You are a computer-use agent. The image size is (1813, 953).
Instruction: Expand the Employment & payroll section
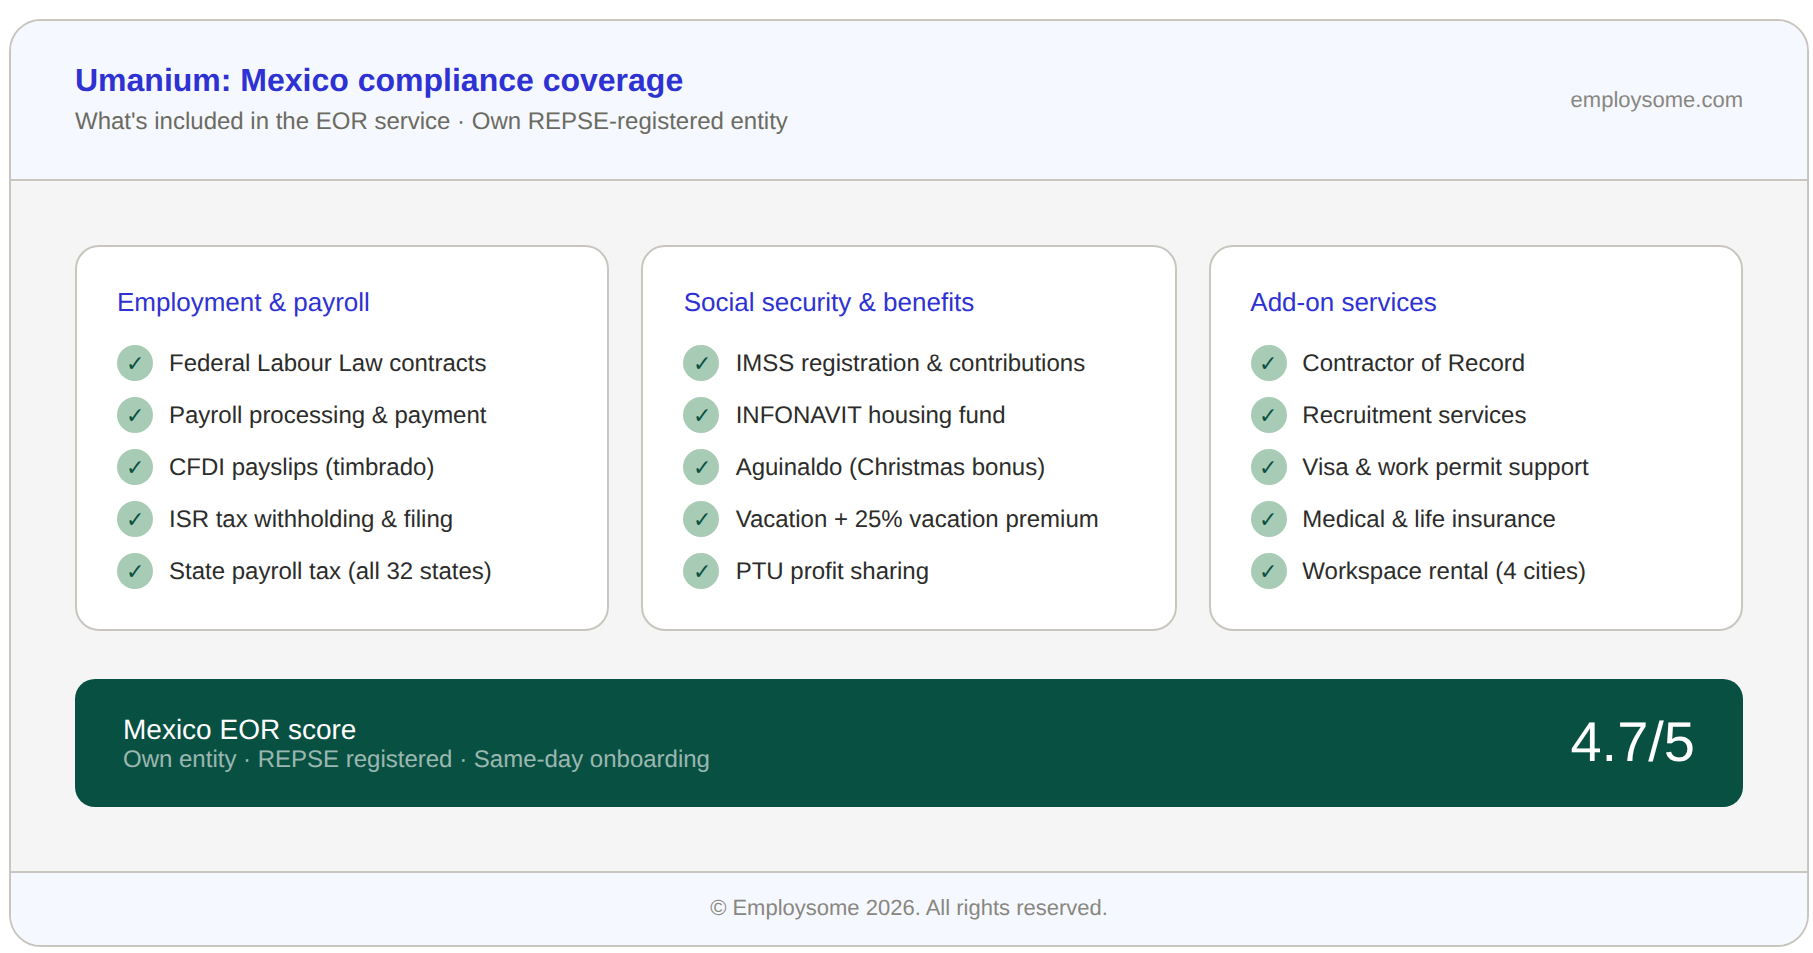tap(243, 302)
